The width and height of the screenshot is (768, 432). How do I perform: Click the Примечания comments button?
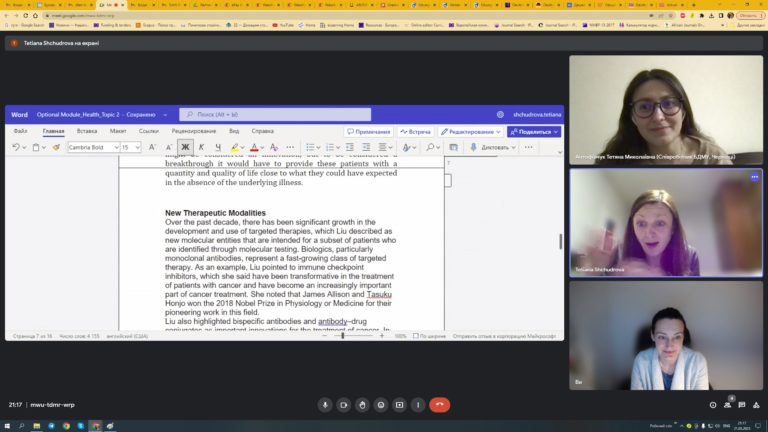click(368, 131)
